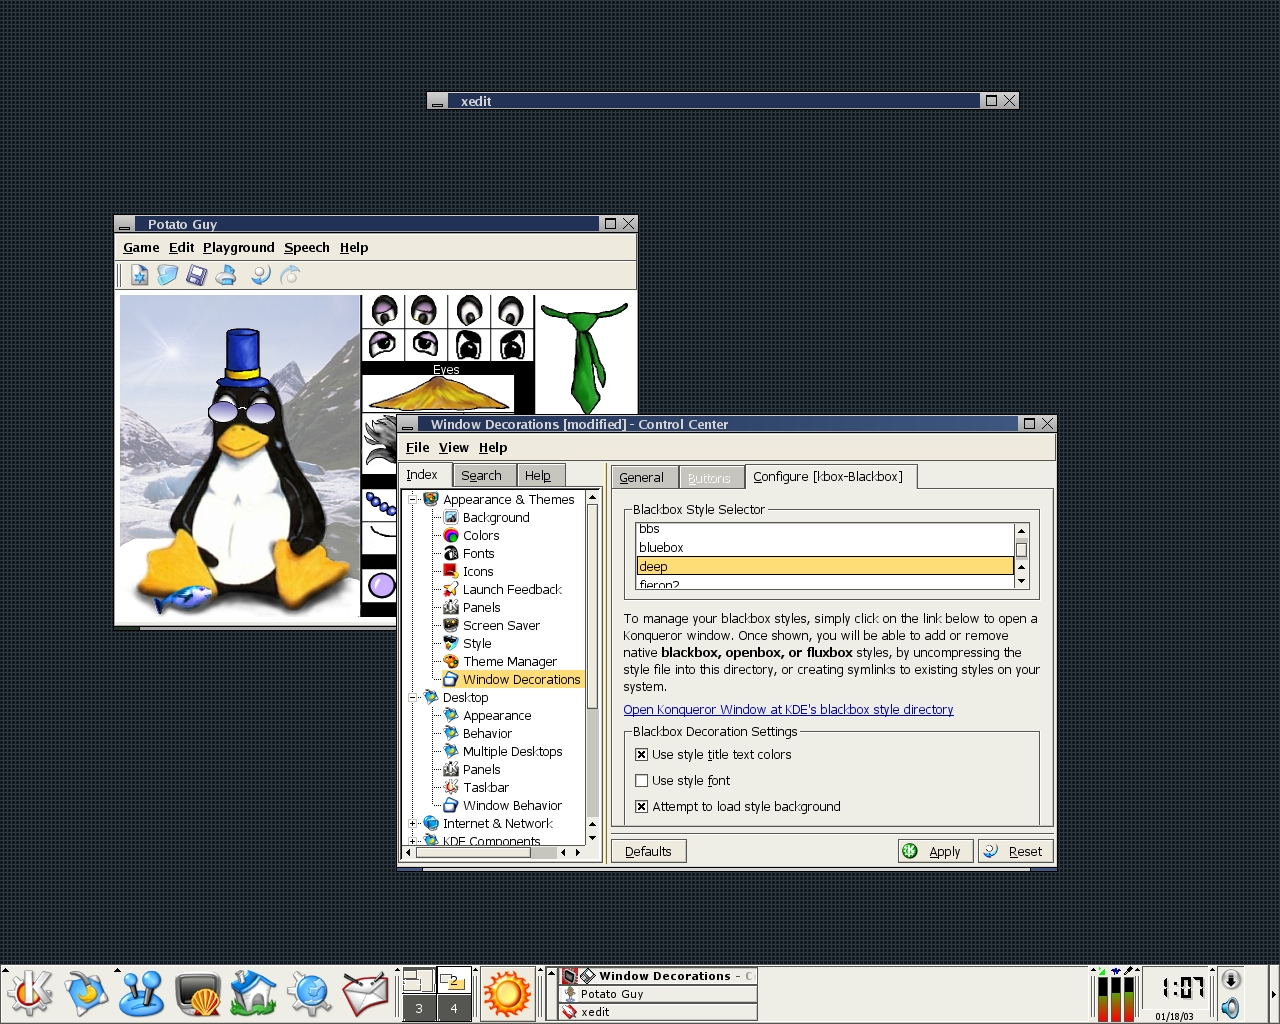Select Background under Appearance & Themes

(x=496, y=518)
